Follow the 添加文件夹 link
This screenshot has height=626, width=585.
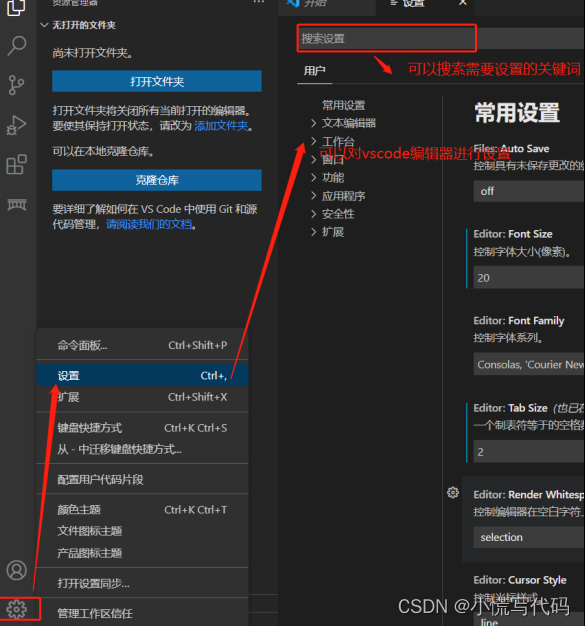(221, 126)
